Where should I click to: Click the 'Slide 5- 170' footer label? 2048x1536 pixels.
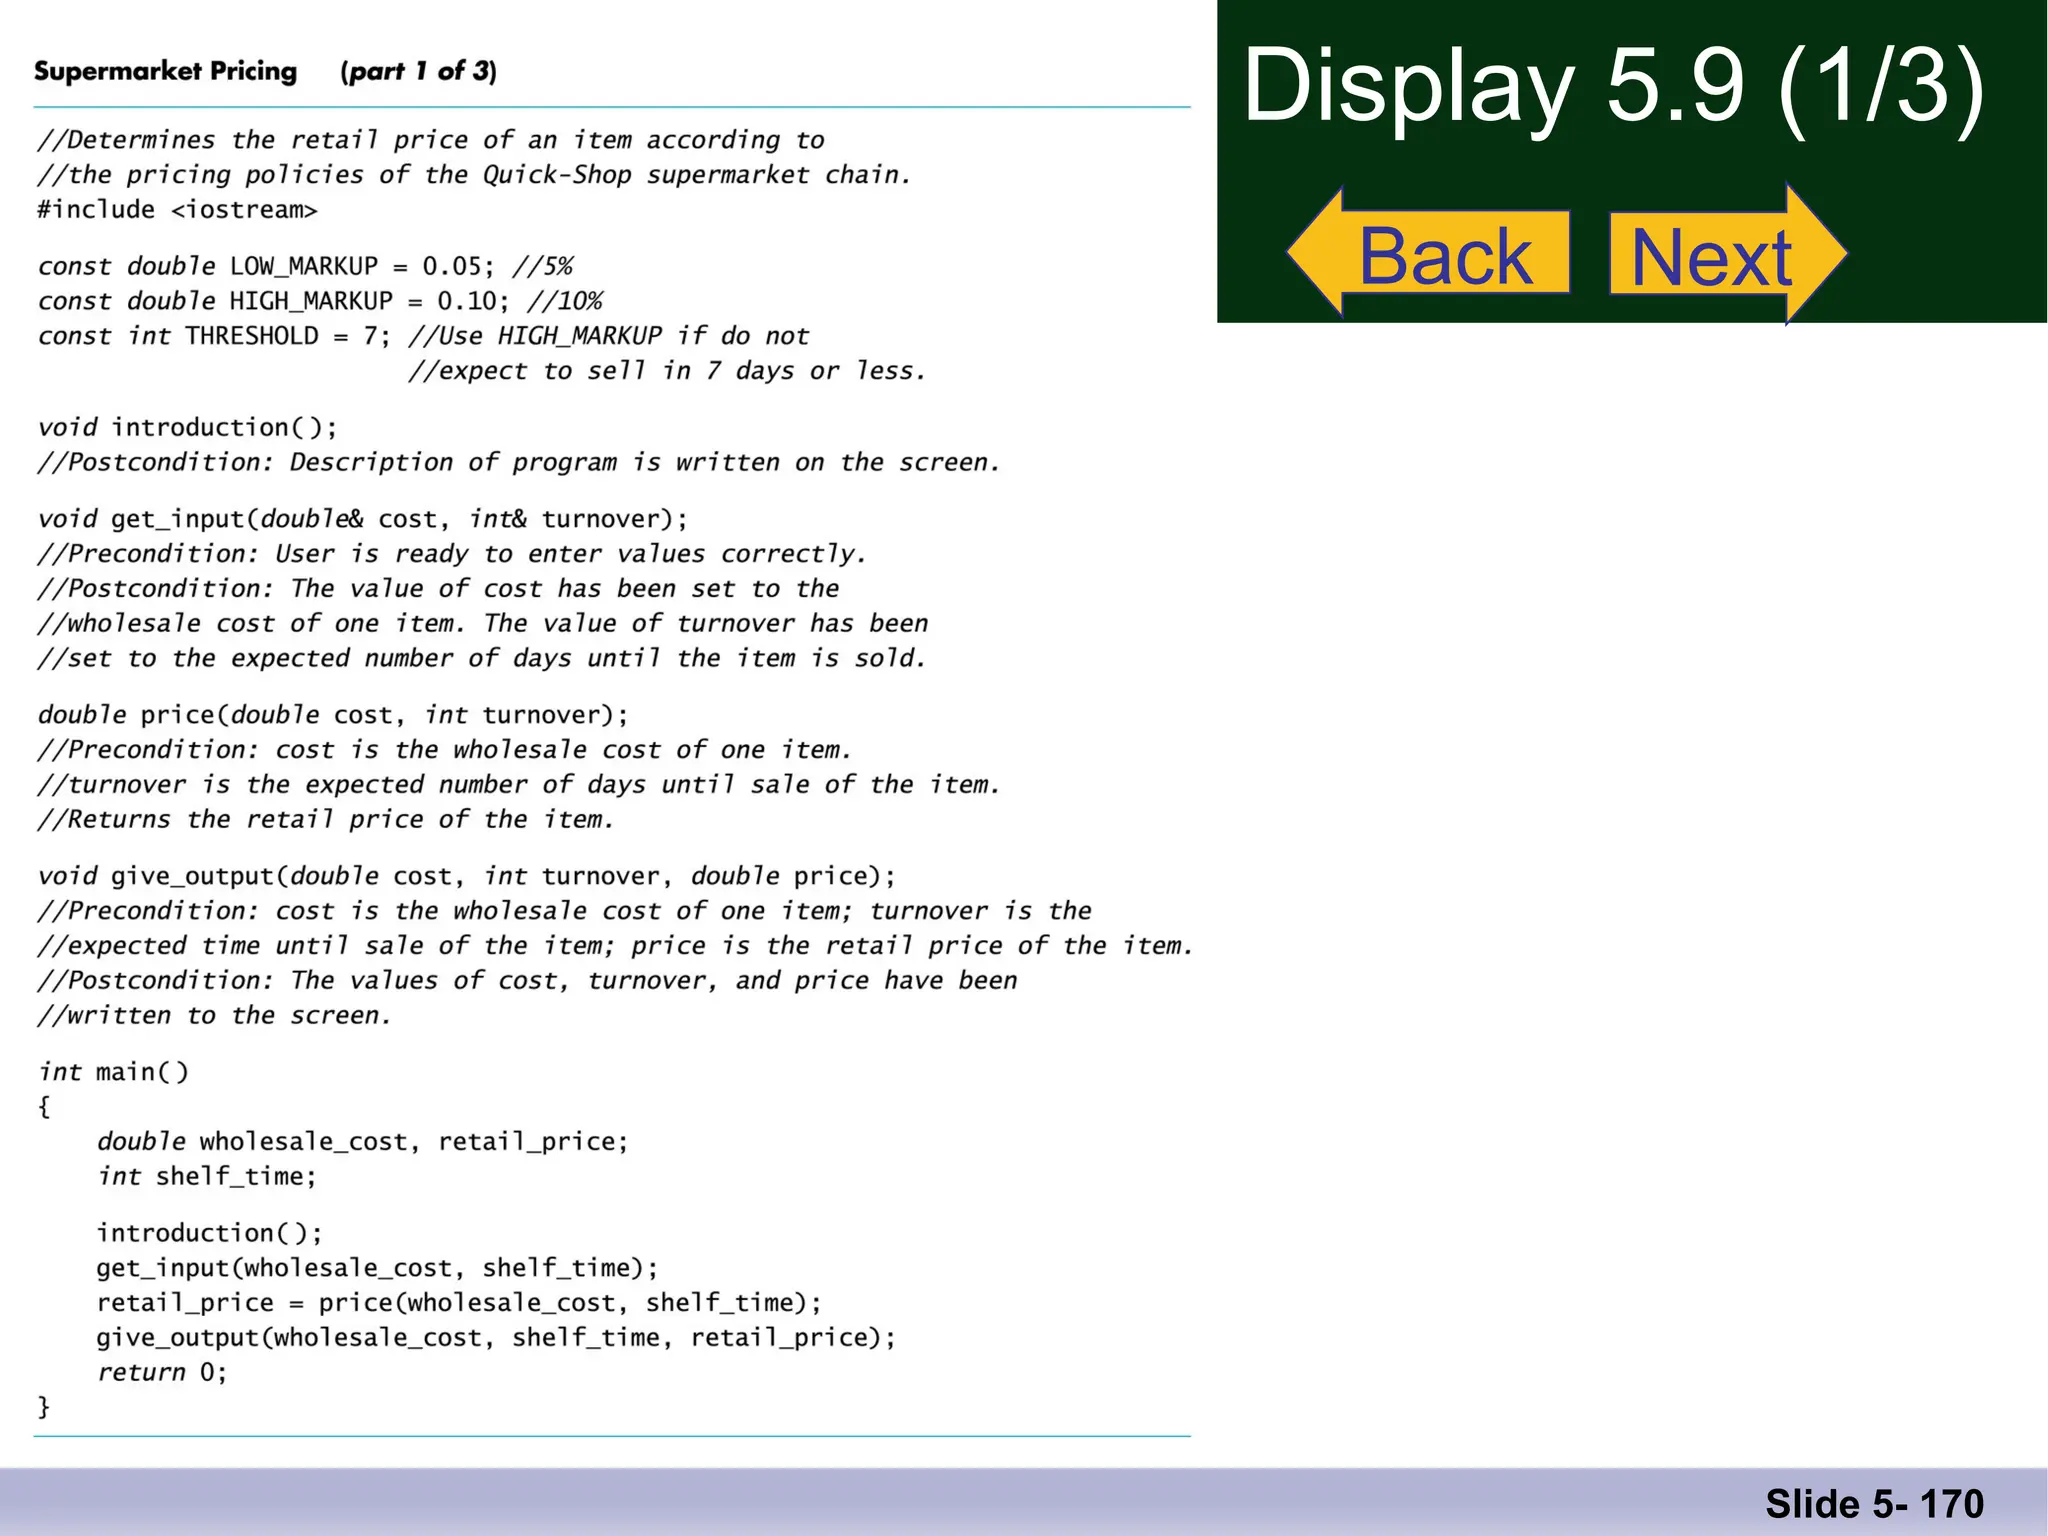tap(1874, 1504)
